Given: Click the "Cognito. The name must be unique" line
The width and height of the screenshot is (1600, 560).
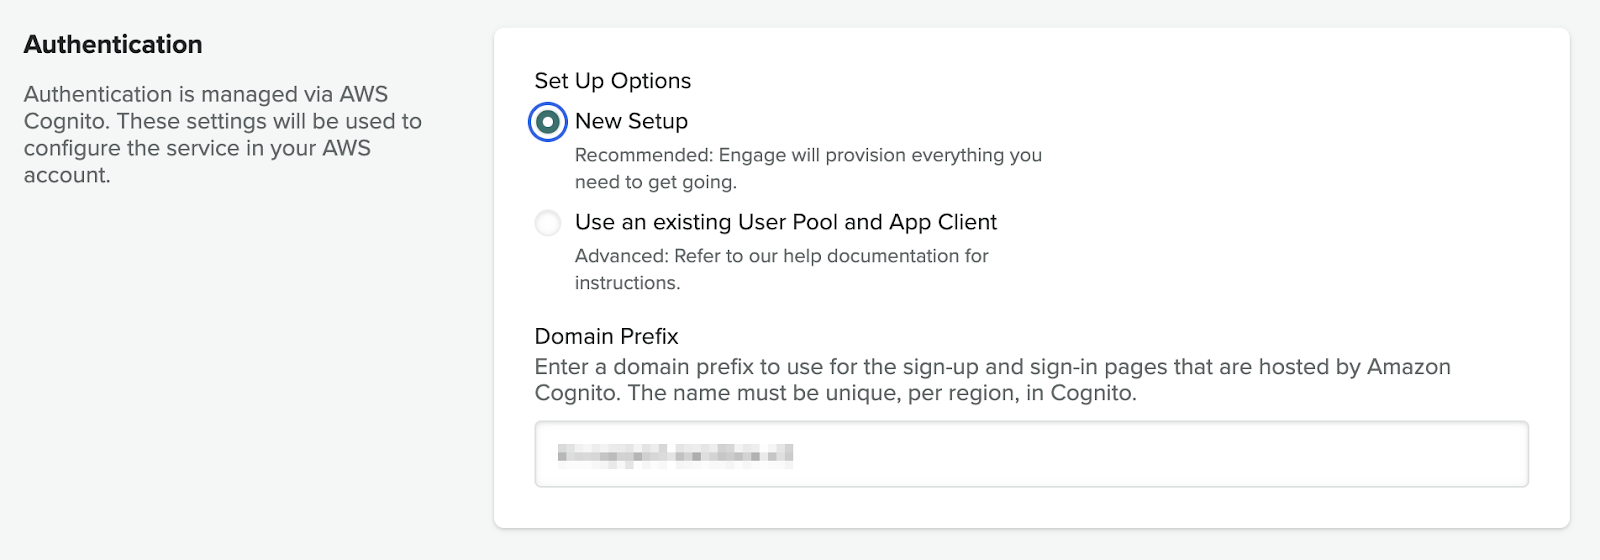Looking at the screenshot, I should (835, 393).
